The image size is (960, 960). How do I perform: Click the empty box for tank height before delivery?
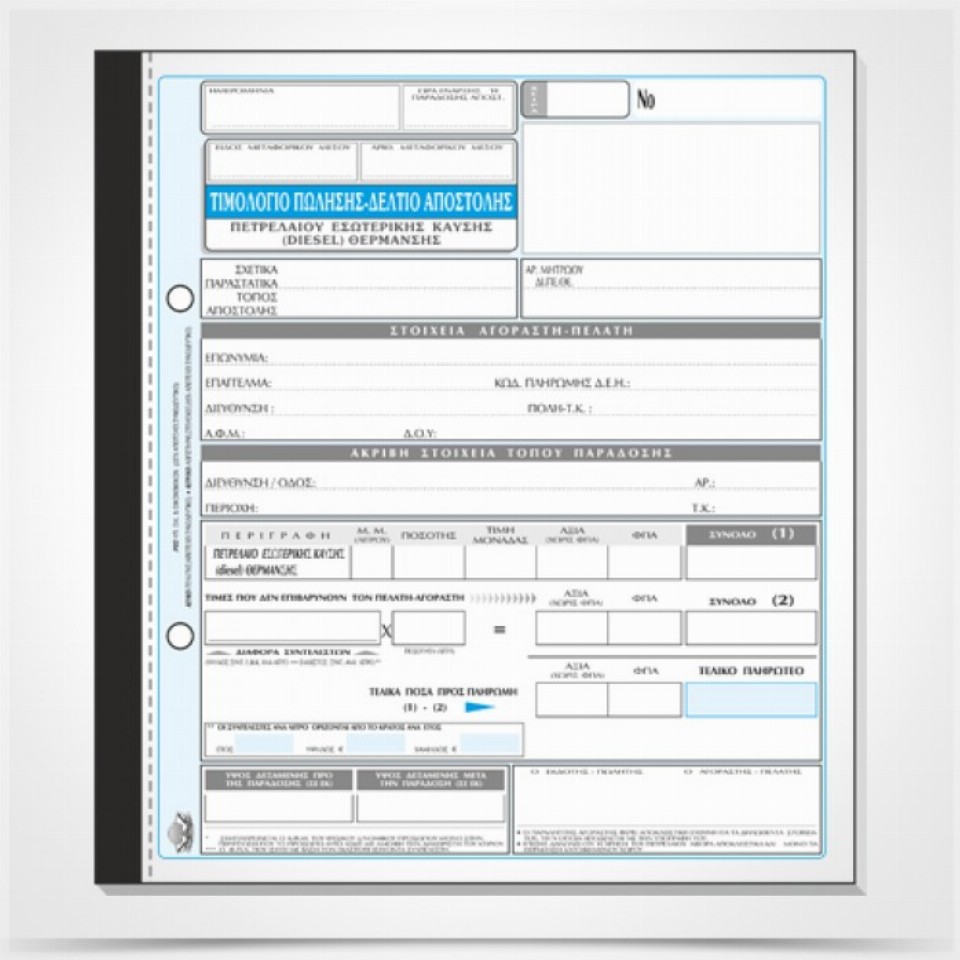coord(279,808)
